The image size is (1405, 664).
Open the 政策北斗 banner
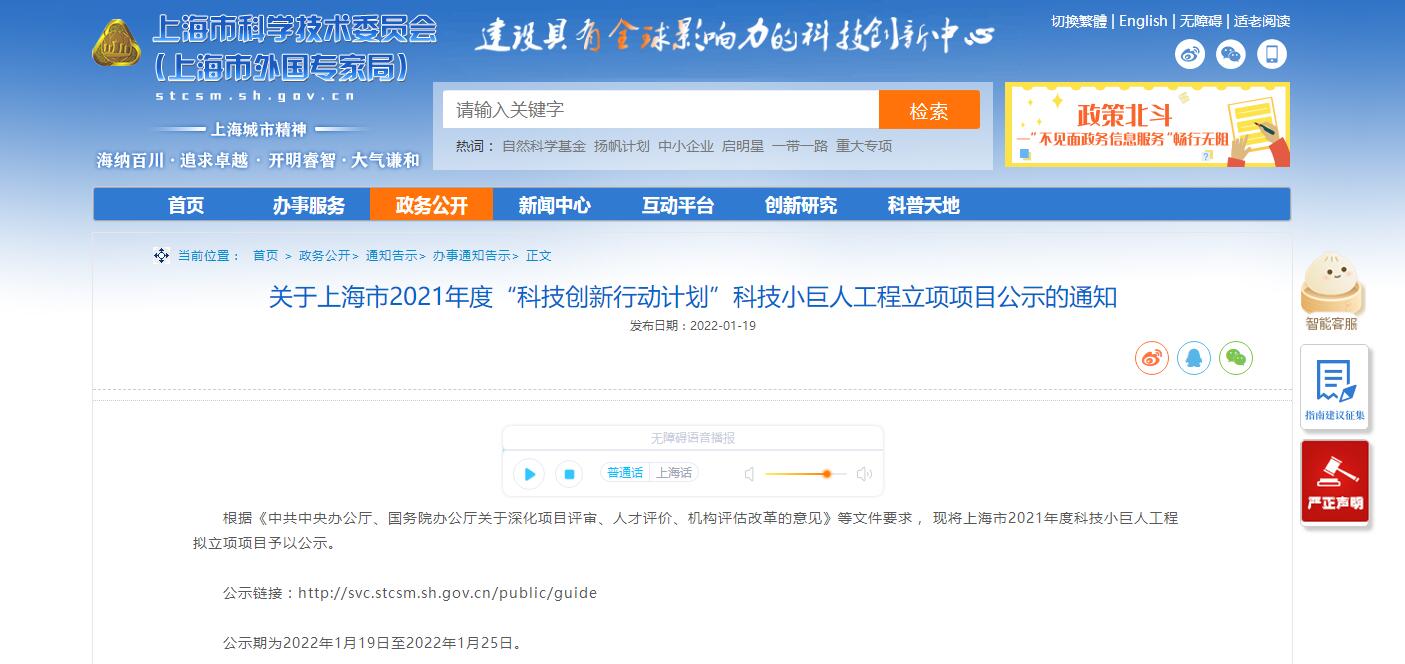coord(1147,125)
